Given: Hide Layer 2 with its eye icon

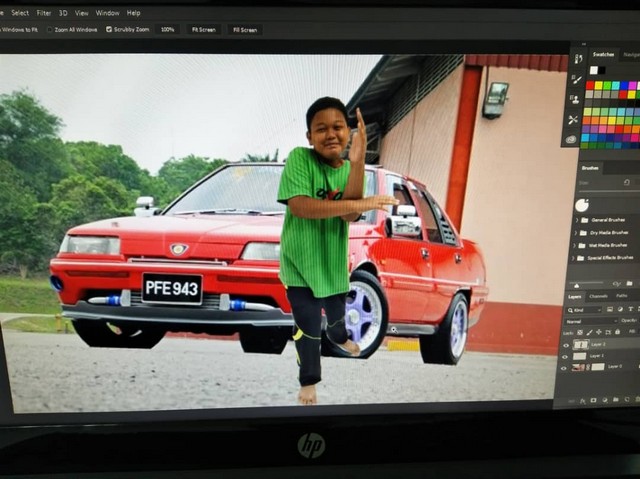Looking at the screenshot, I should pos(566,344).
